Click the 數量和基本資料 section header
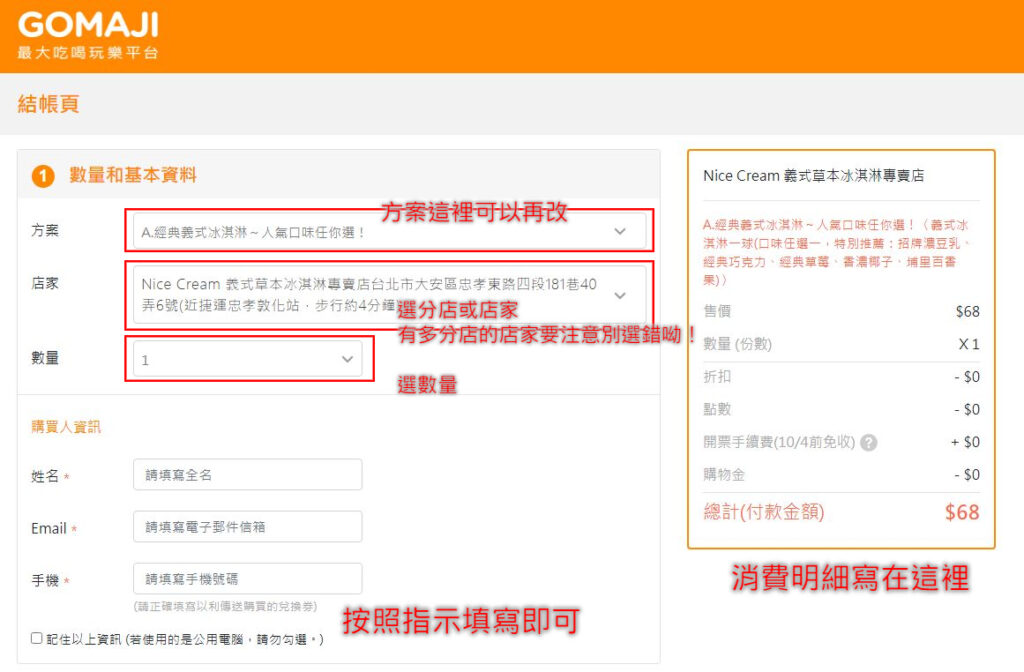The height and width of the screenshot is (672, 1024). [132, 175]
